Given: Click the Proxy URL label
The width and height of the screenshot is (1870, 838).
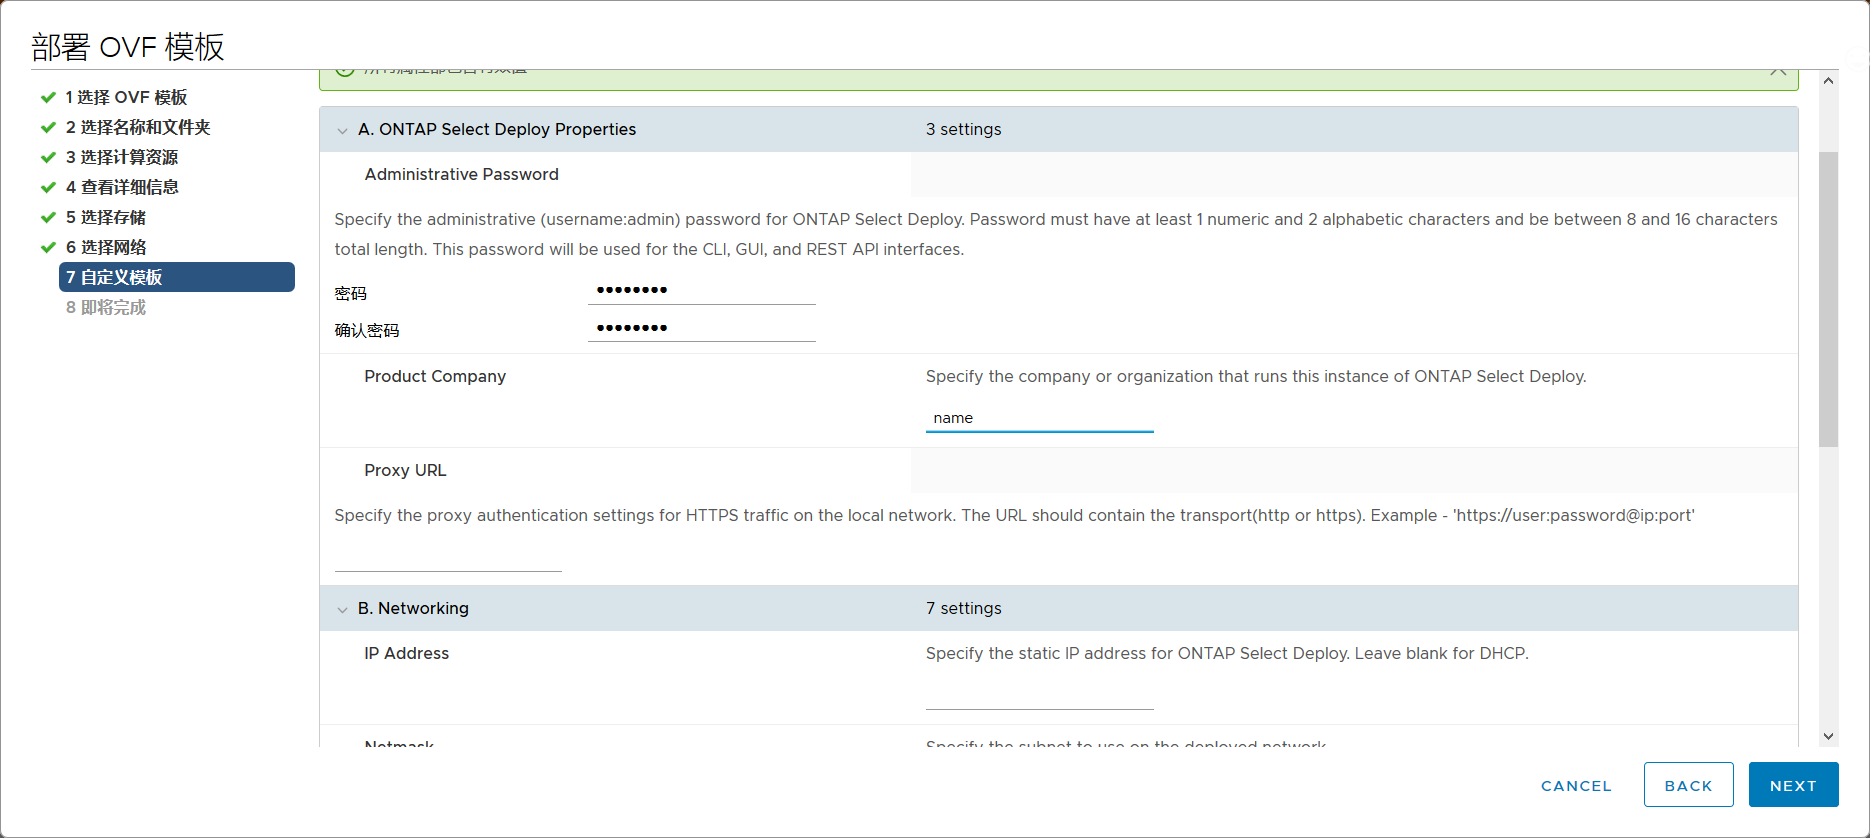Looking at the screenshot, I should [x=405, y=470].
